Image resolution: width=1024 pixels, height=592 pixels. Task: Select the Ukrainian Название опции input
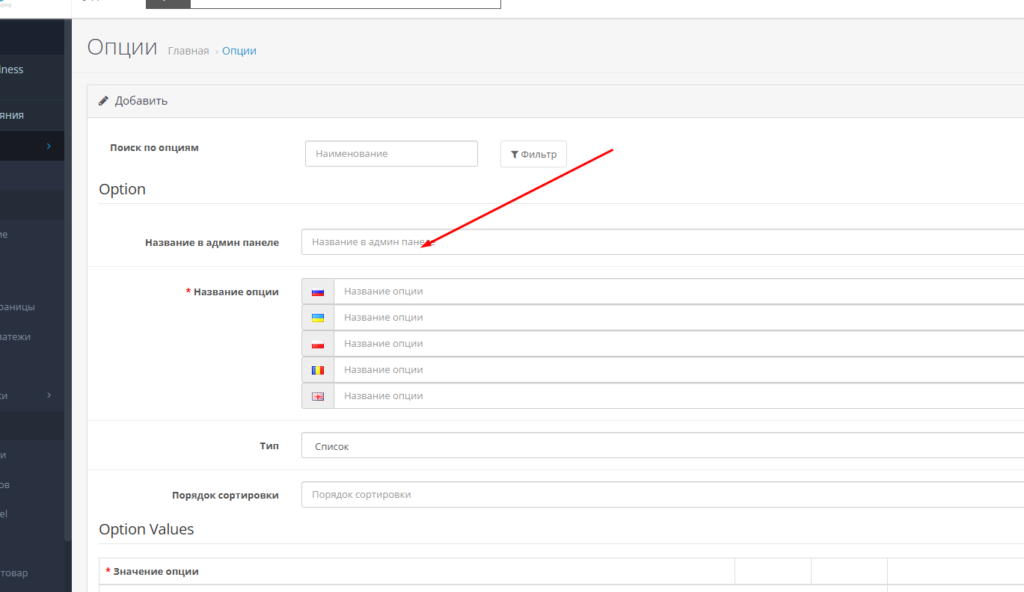pyautogui.click(x=678, y=318)
